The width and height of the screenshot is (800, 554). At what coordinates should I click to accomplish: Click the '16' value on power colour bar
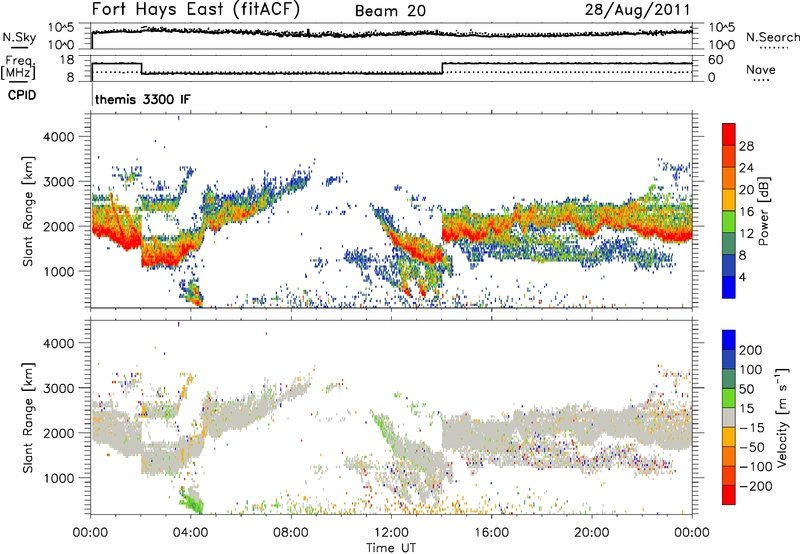click(746, 212)
